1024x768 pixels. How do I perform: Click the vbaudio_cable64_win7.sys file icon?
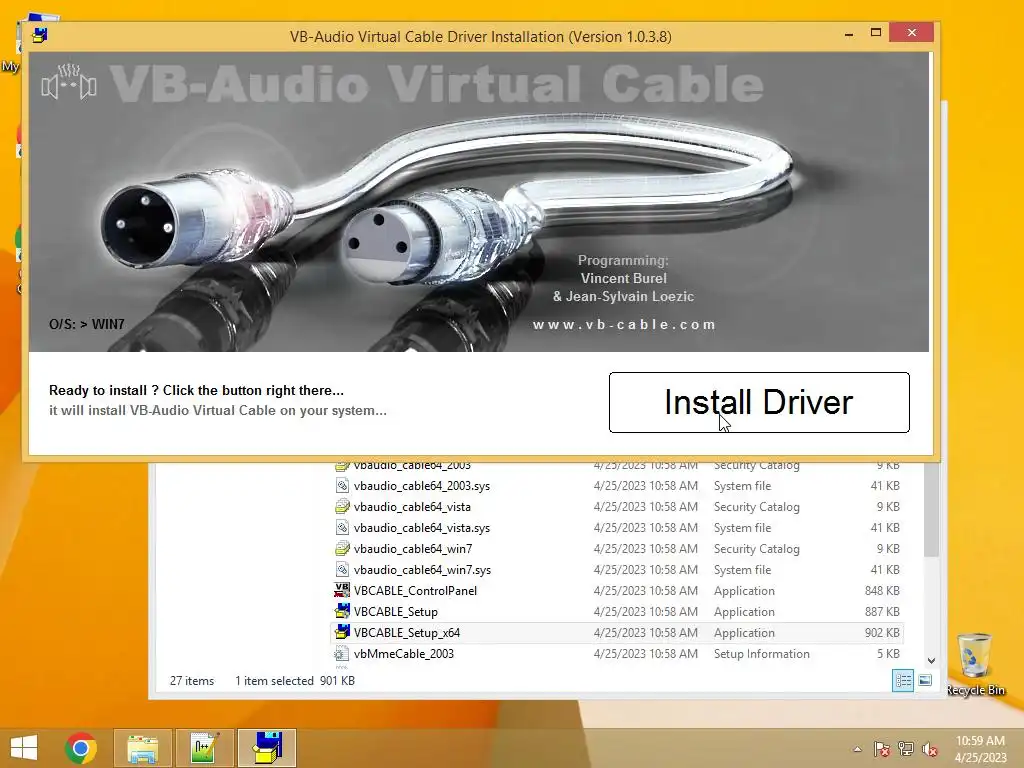point(342,569)
